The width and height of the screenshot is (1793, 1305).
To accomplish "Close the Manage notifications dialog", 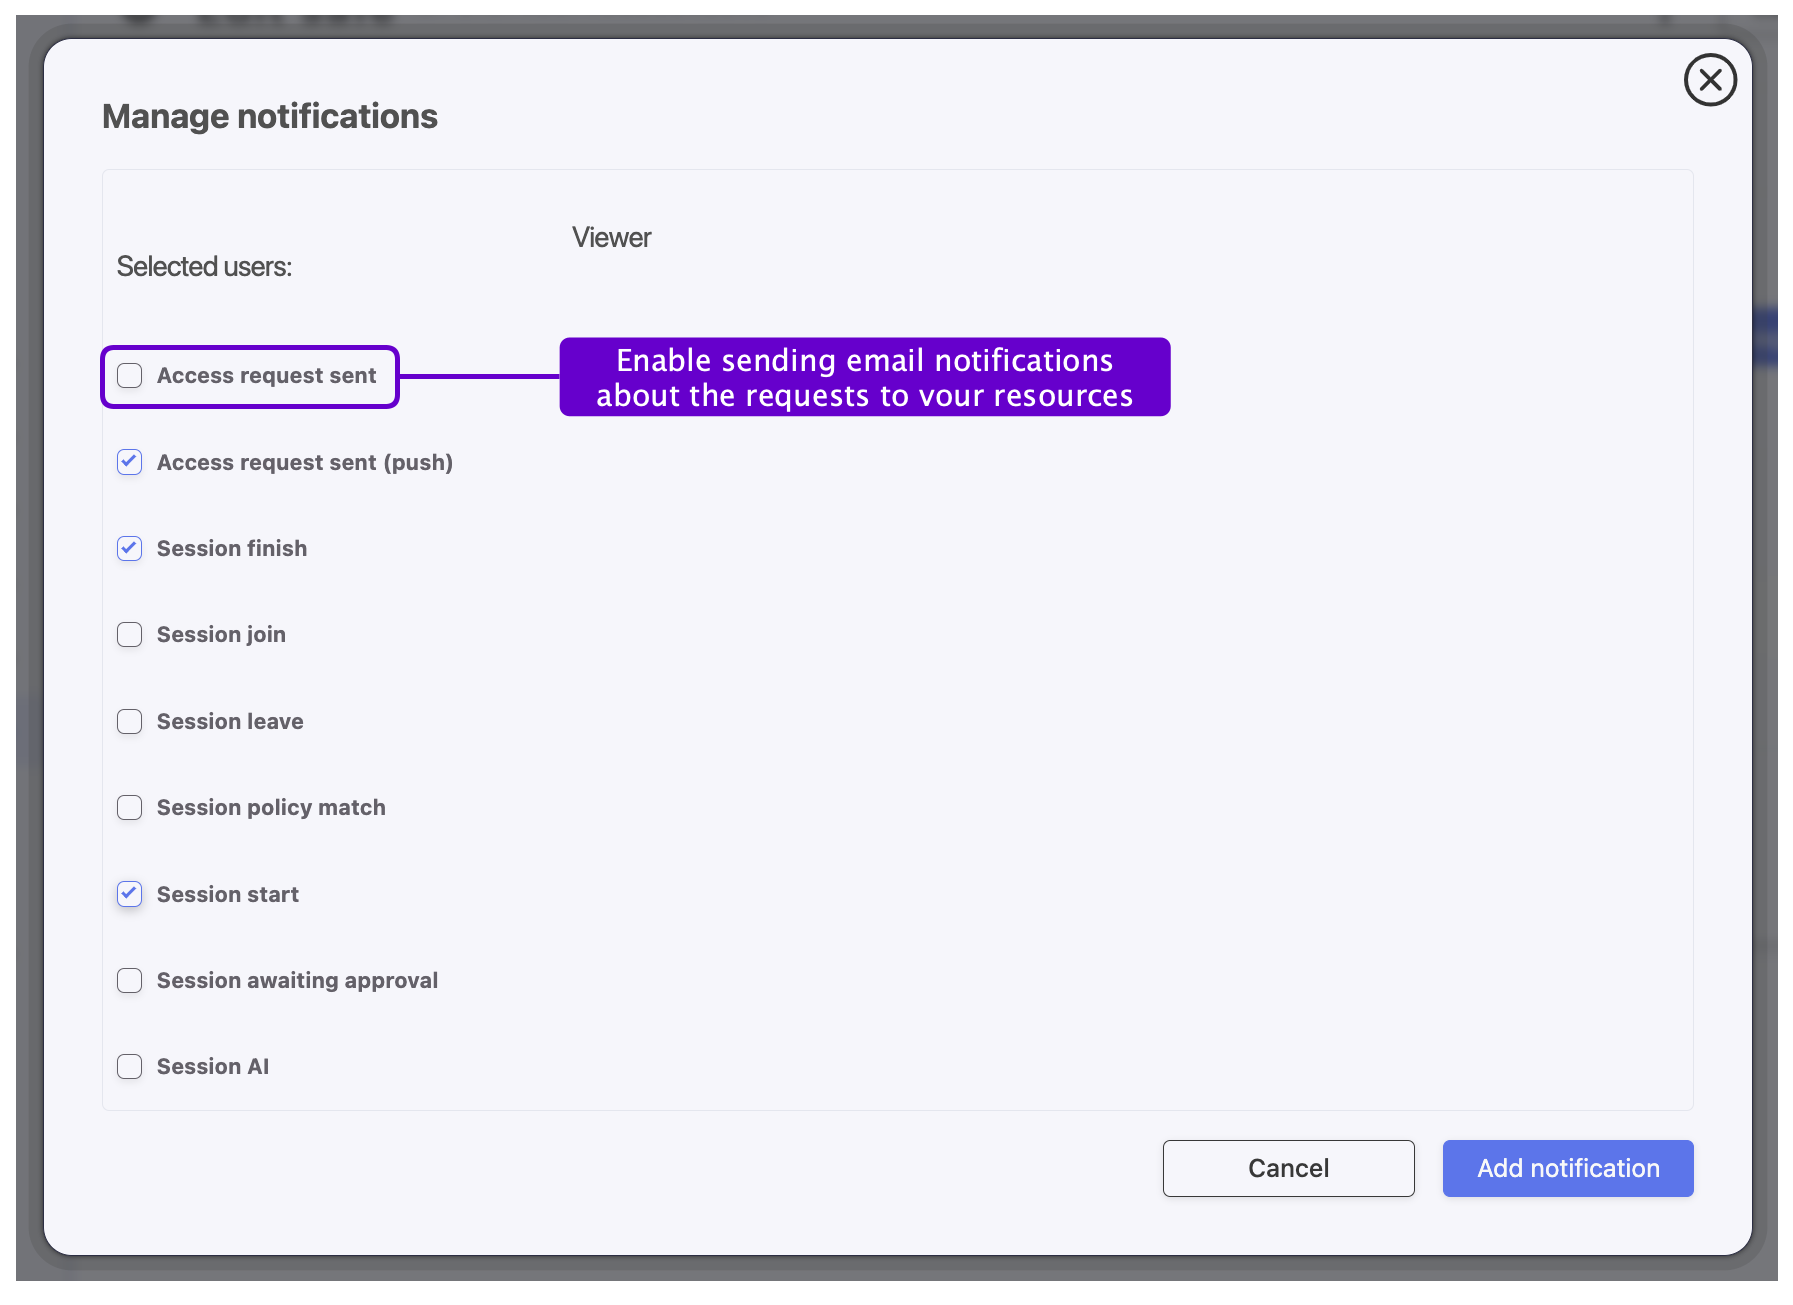I will (1710, 80).
